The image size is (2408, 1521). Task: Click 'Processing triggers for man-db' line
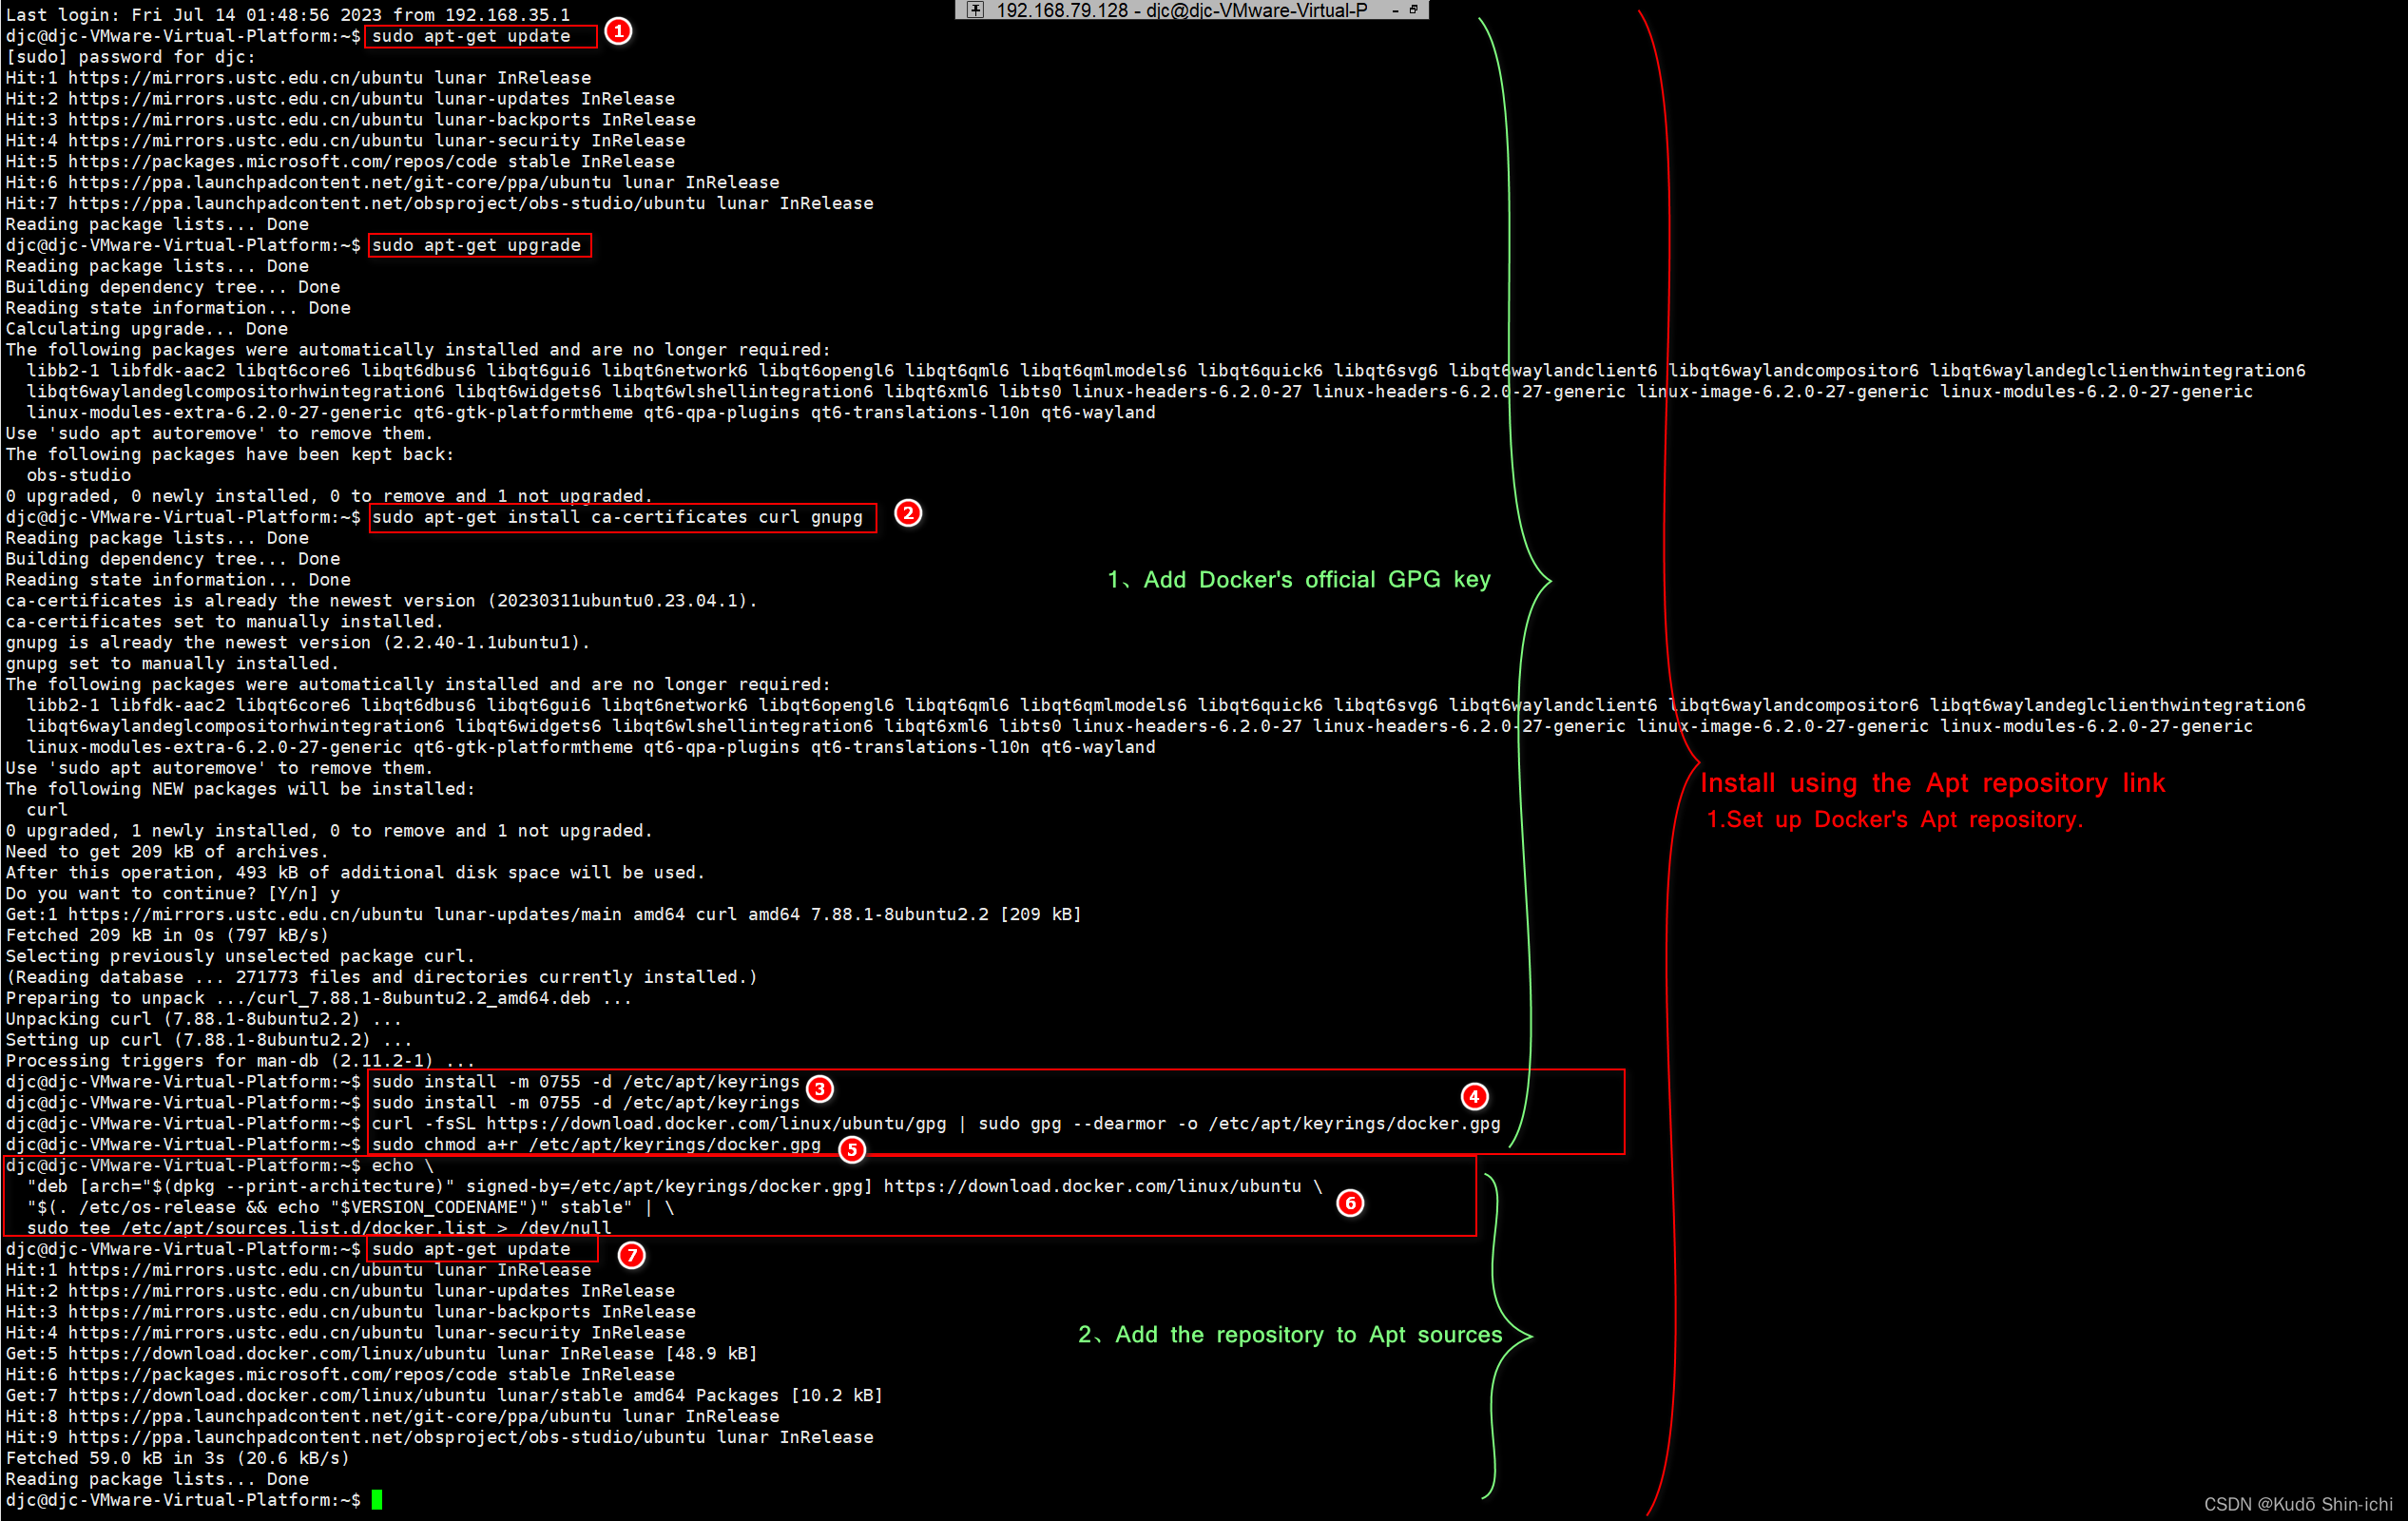[240, 1061]
